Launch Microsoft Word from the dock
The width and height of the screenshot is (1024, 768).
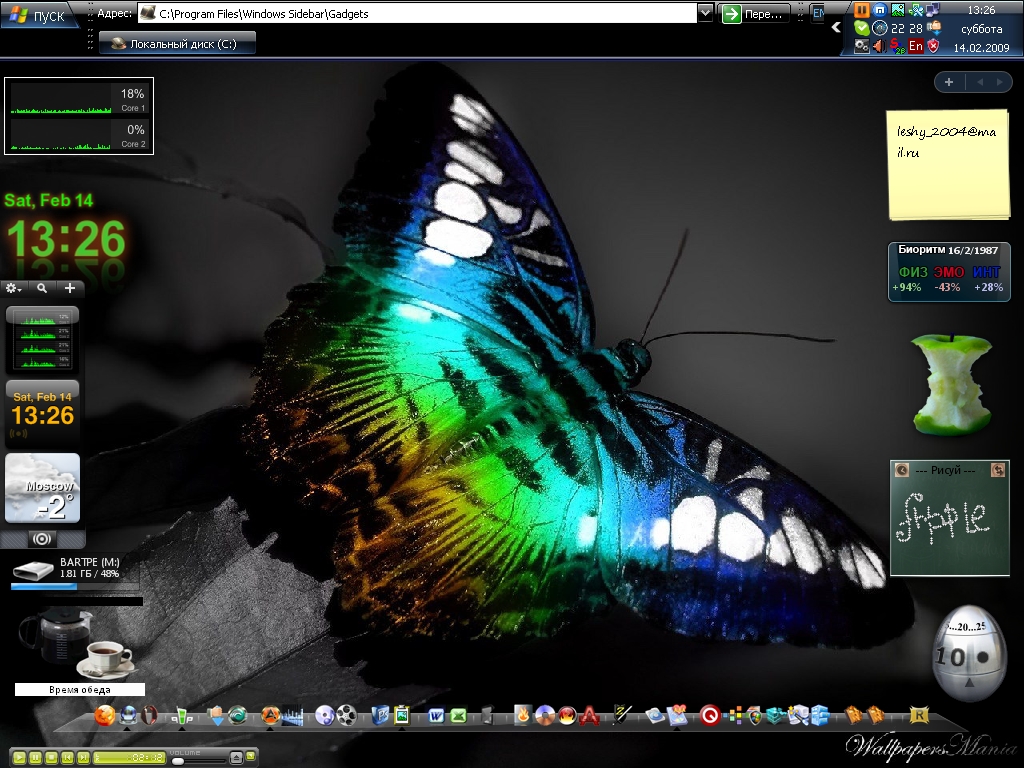point(437,715)
